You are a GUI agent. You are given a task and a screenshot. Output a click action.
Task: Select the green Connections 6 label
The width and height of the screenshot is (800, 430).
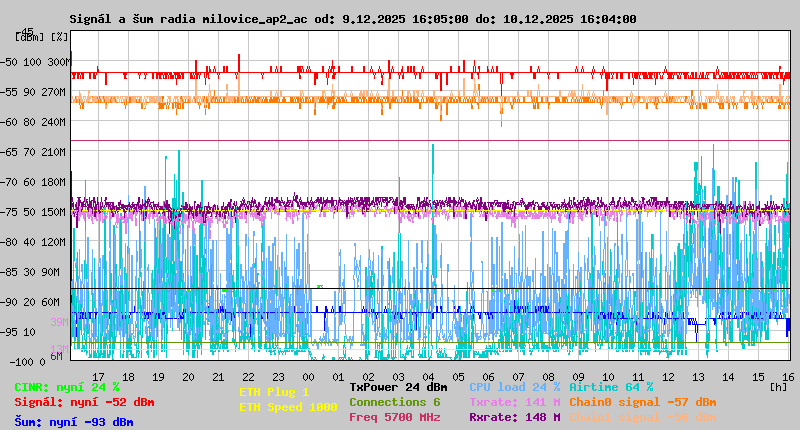click(x=394, y=402)
